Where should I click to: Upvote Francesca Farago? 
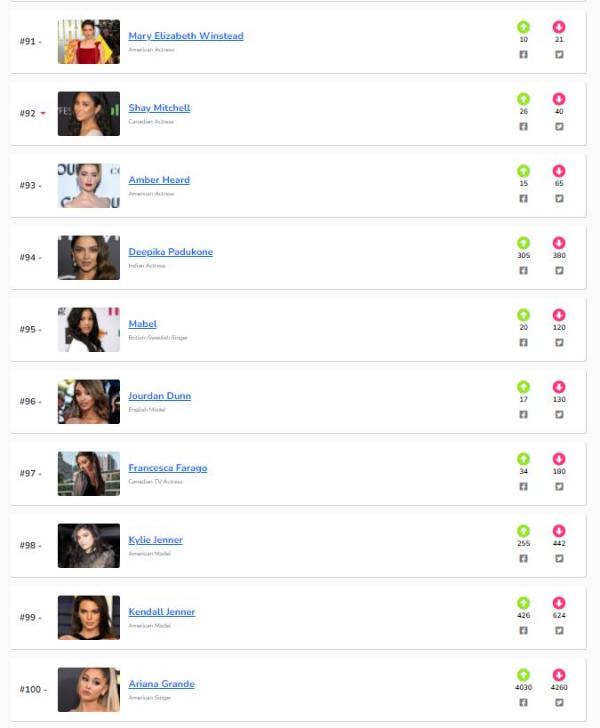(523, 459)
